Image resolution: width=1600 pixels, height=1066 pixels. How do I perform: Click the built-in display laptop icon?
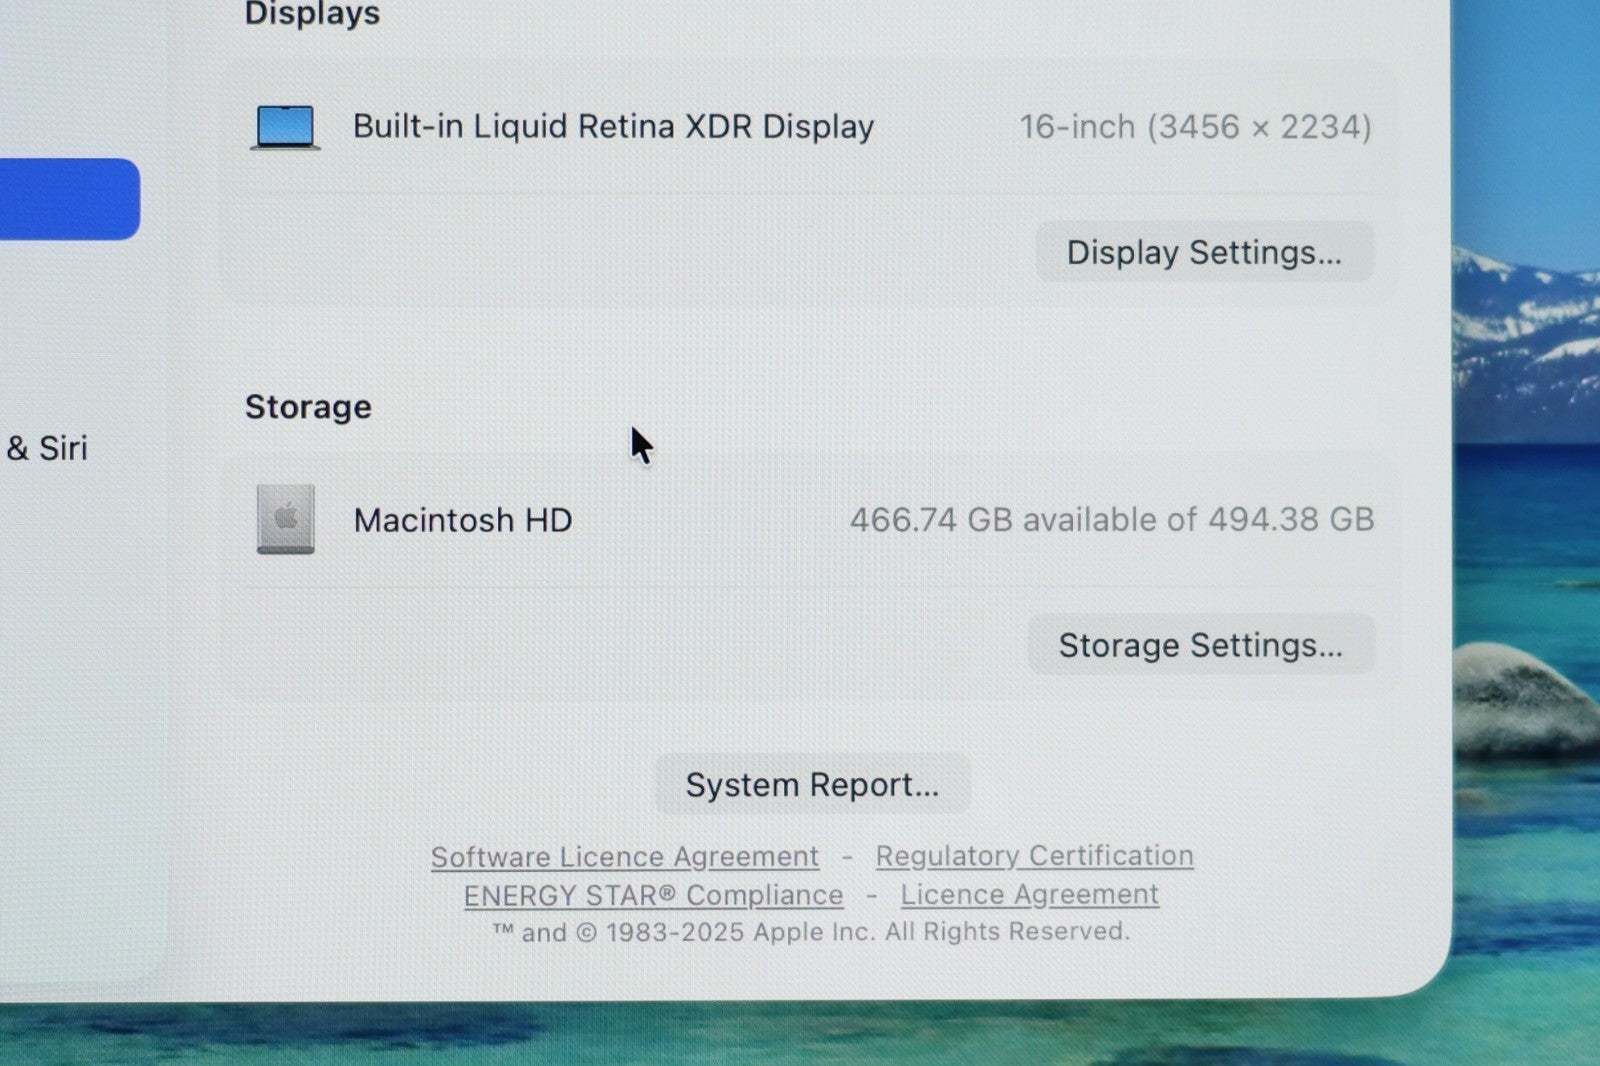pos(286,127)
